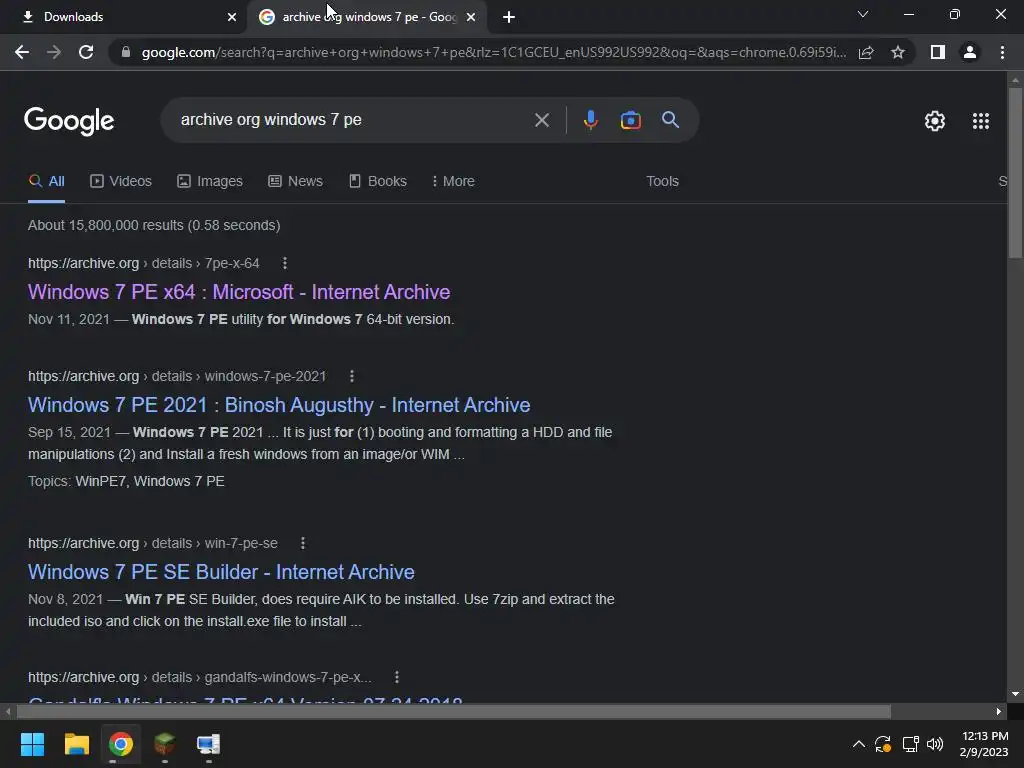View site information via the lock icon
The image size is (1024, 768).
(x=126, y=52)
